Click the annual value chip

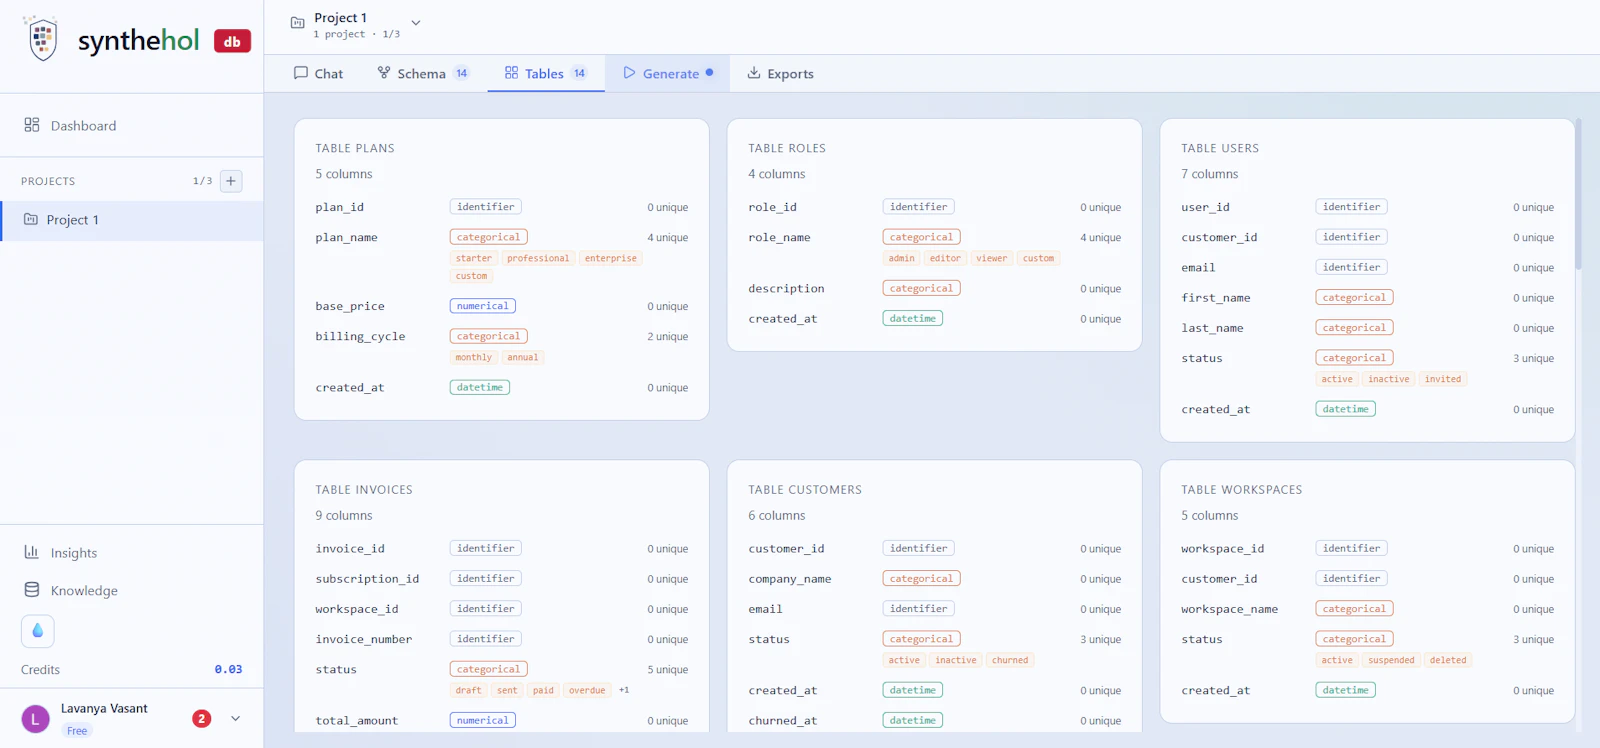pos(523,357)
